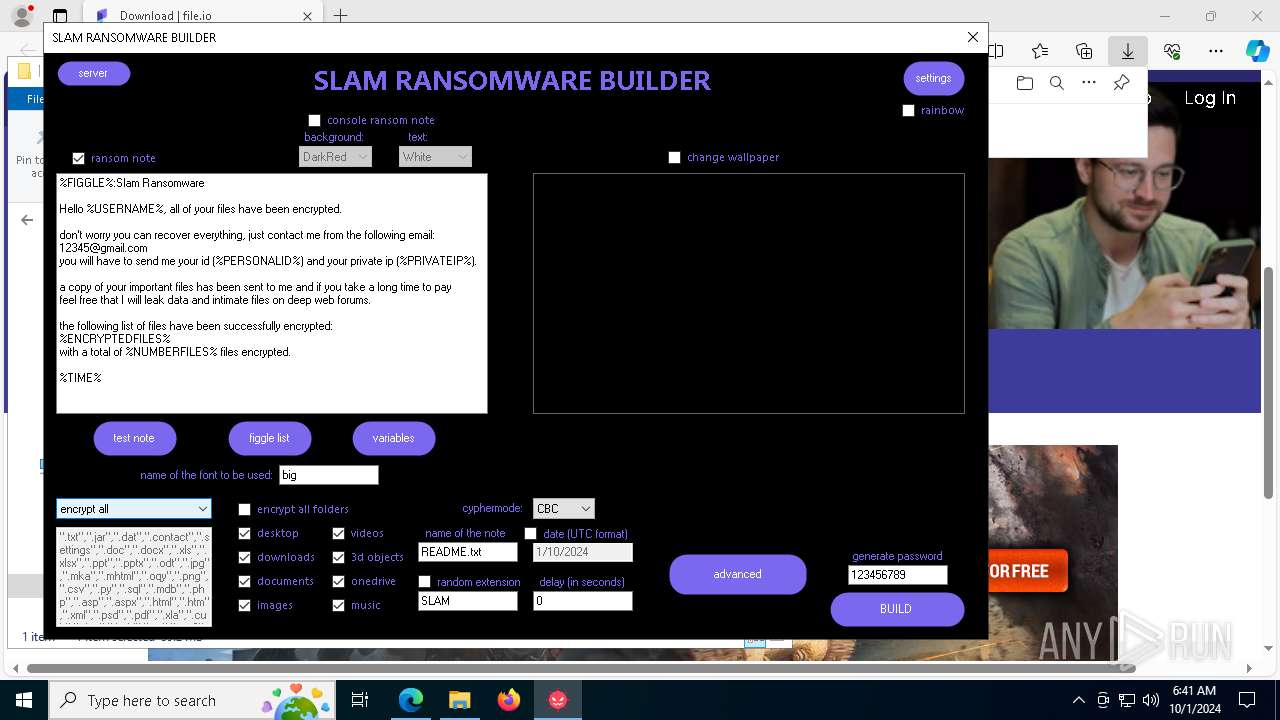Open text color dropdown White
The height and width of the screenshot is (720, 1280).
tap(435, 157)
